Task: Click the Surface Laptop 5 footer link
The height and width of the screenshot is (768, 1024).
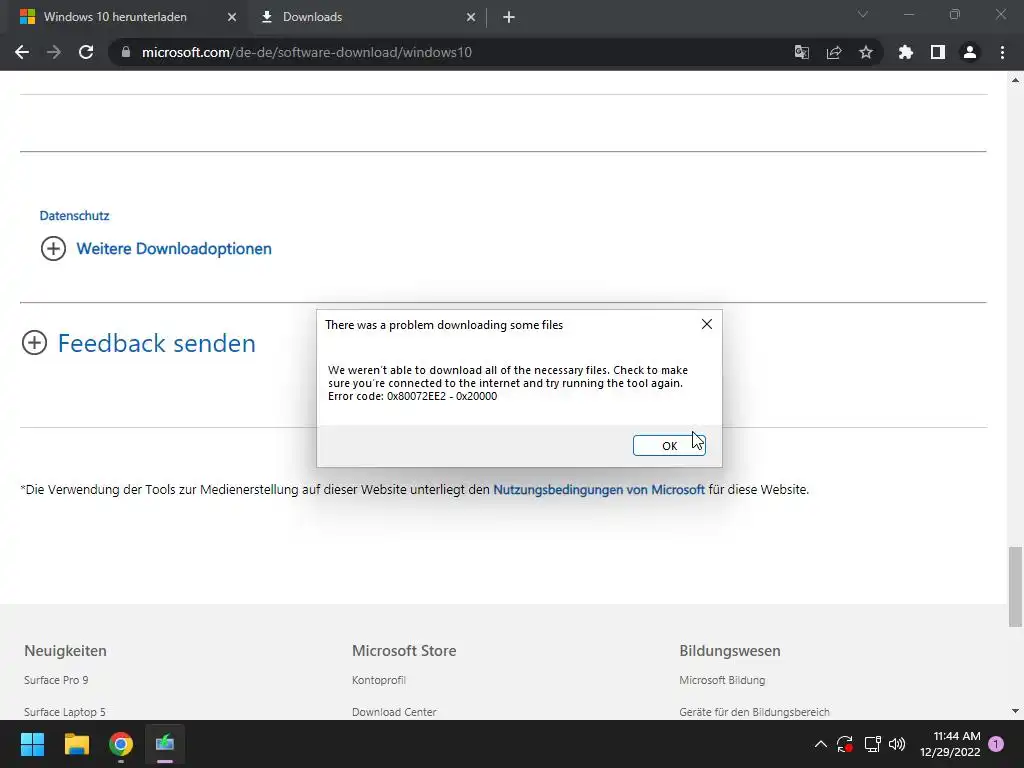Action: [65, 712]
